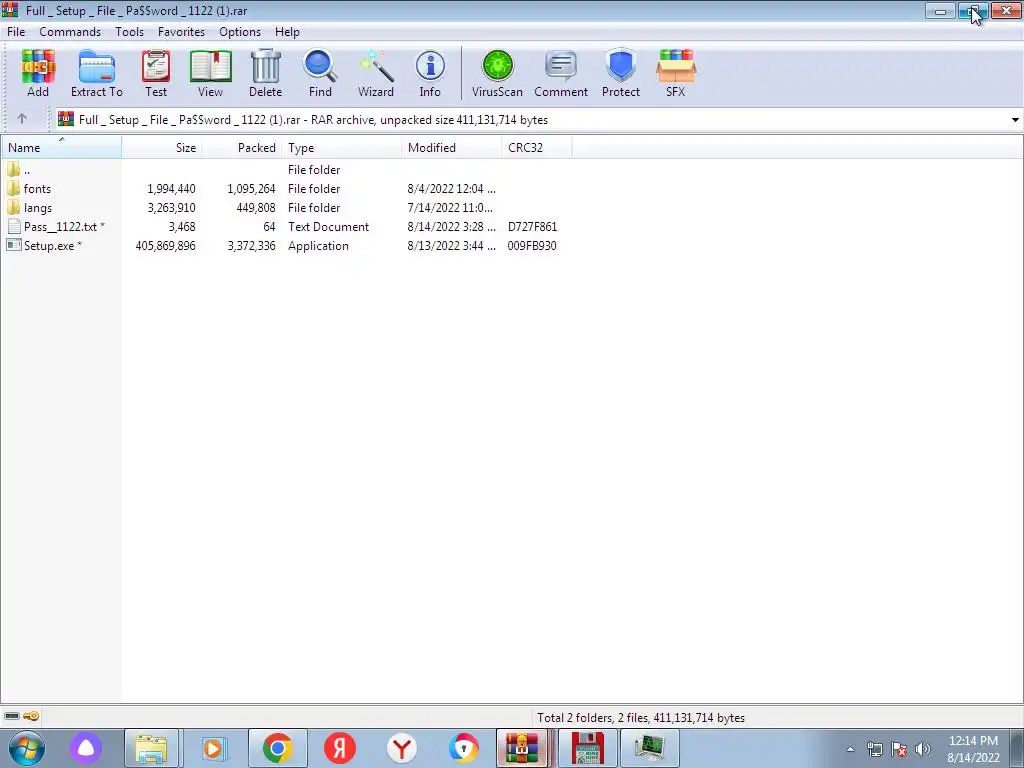The height and width of the screenshot is (768, 1024).
Task: Click the taskbar clock showing 12:14 PM
Action: tap(973, 741)
